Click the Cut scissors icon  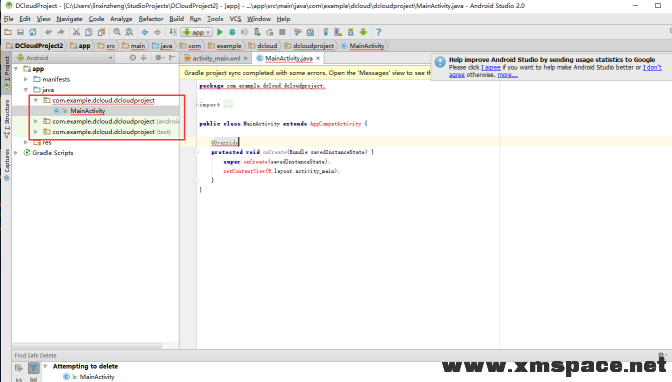76,32
